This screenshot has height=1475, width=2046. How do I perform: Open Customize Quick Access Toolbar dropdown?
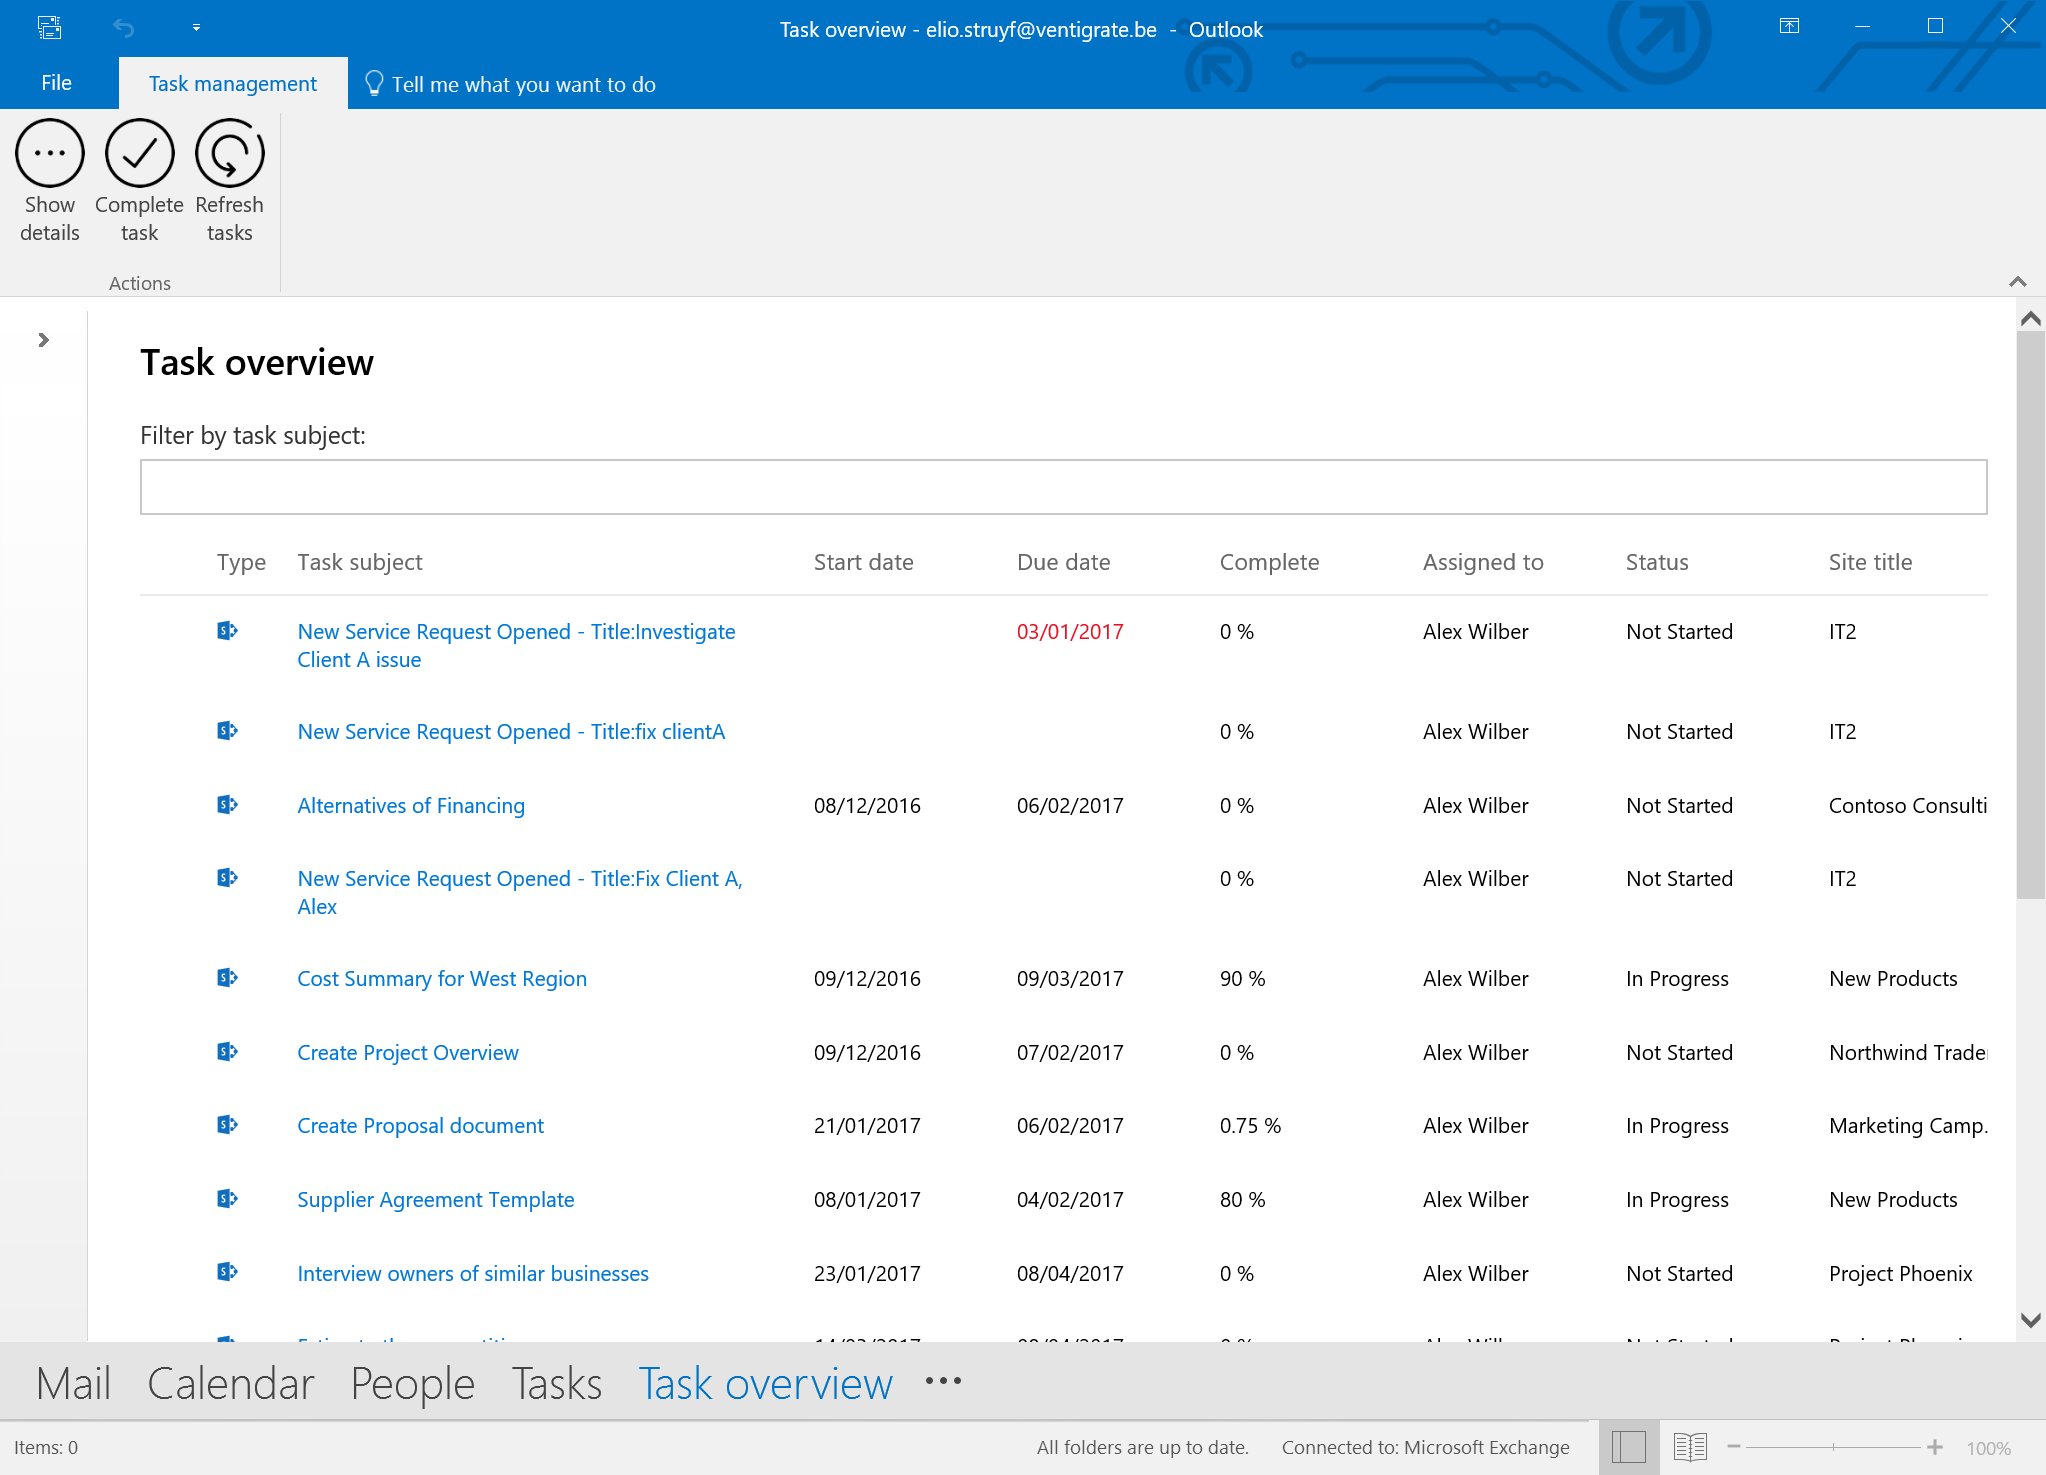[196, 28]
